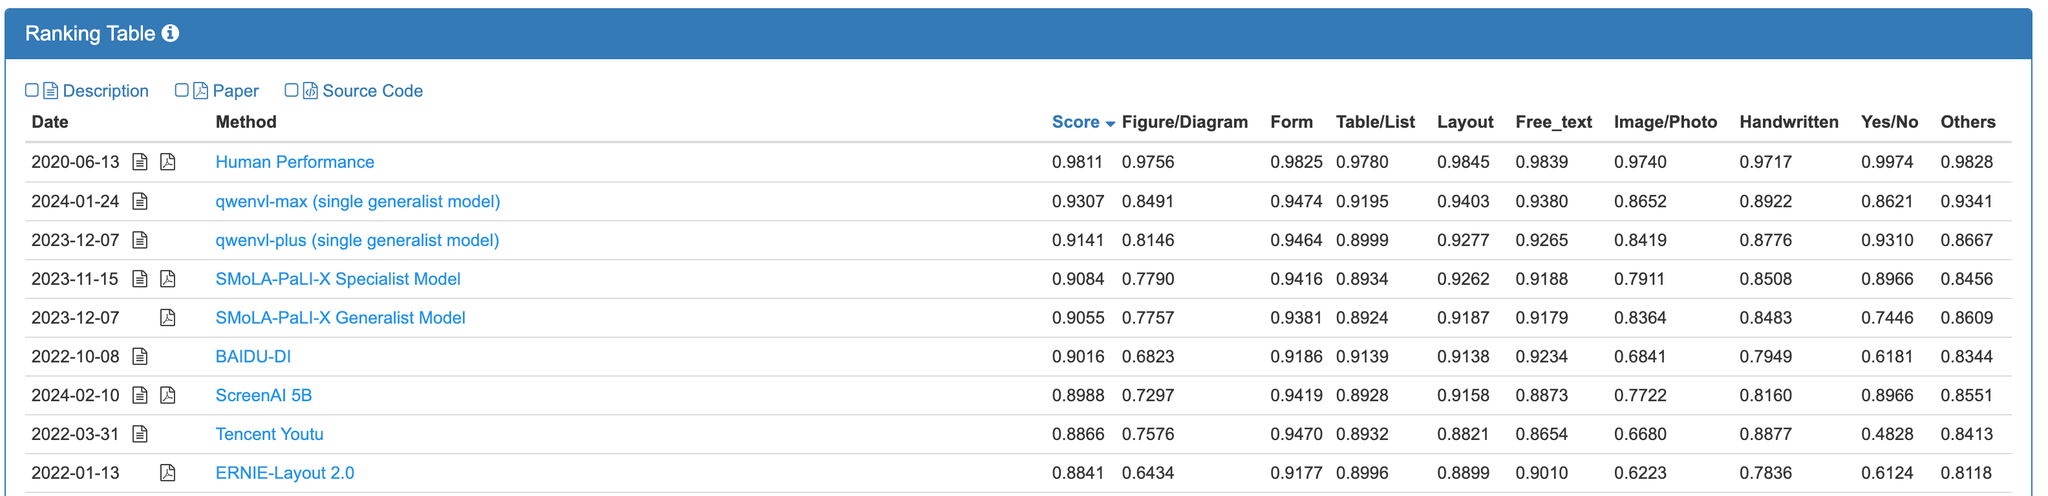Enable the Paper checkbox
The image size is (2048, 496).
[x=182, y=90]
